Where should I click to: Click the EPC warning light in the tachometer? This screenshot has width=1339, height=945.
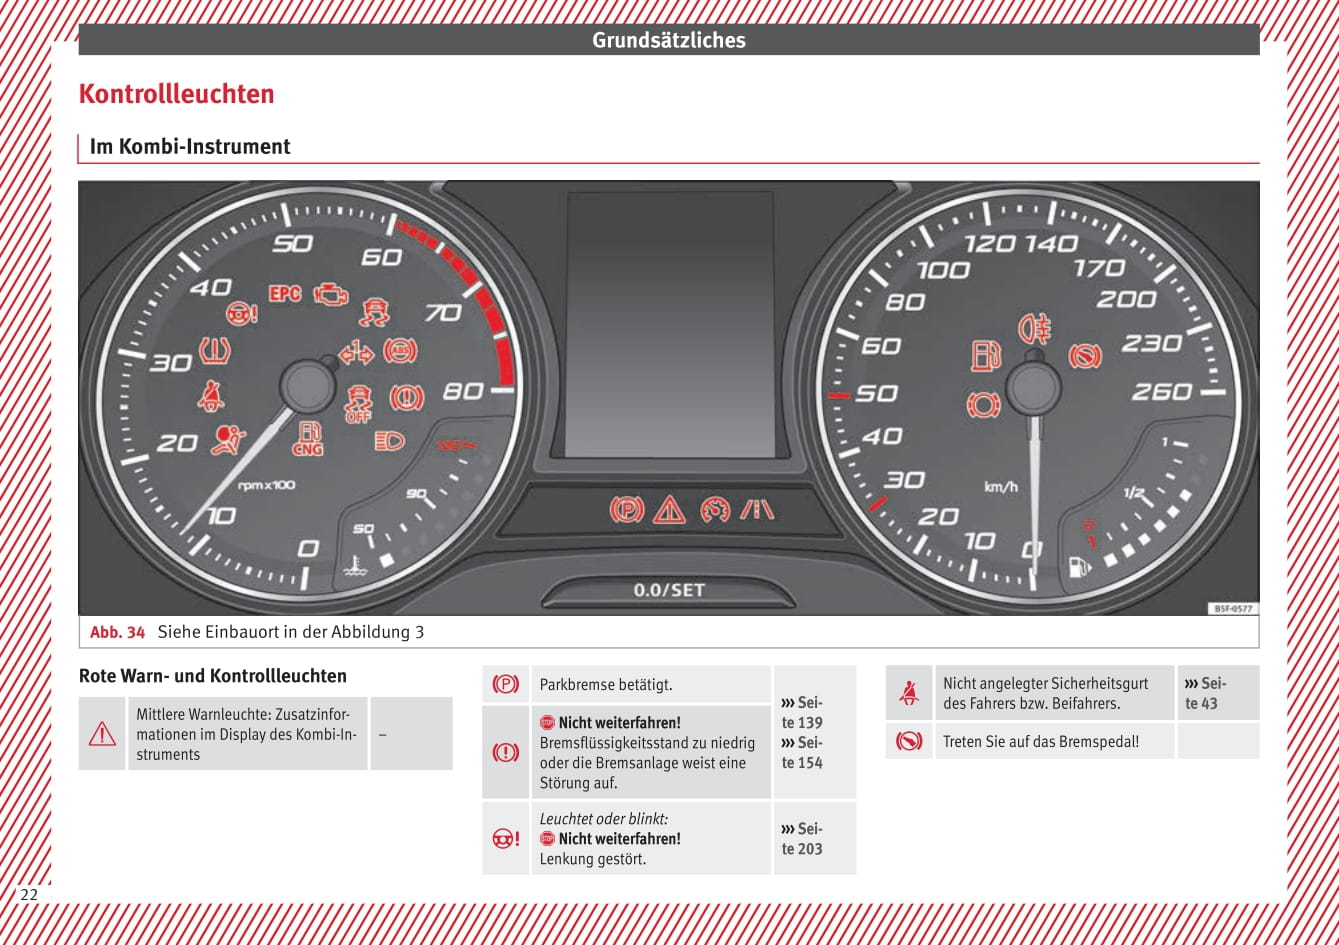(285, 293)
